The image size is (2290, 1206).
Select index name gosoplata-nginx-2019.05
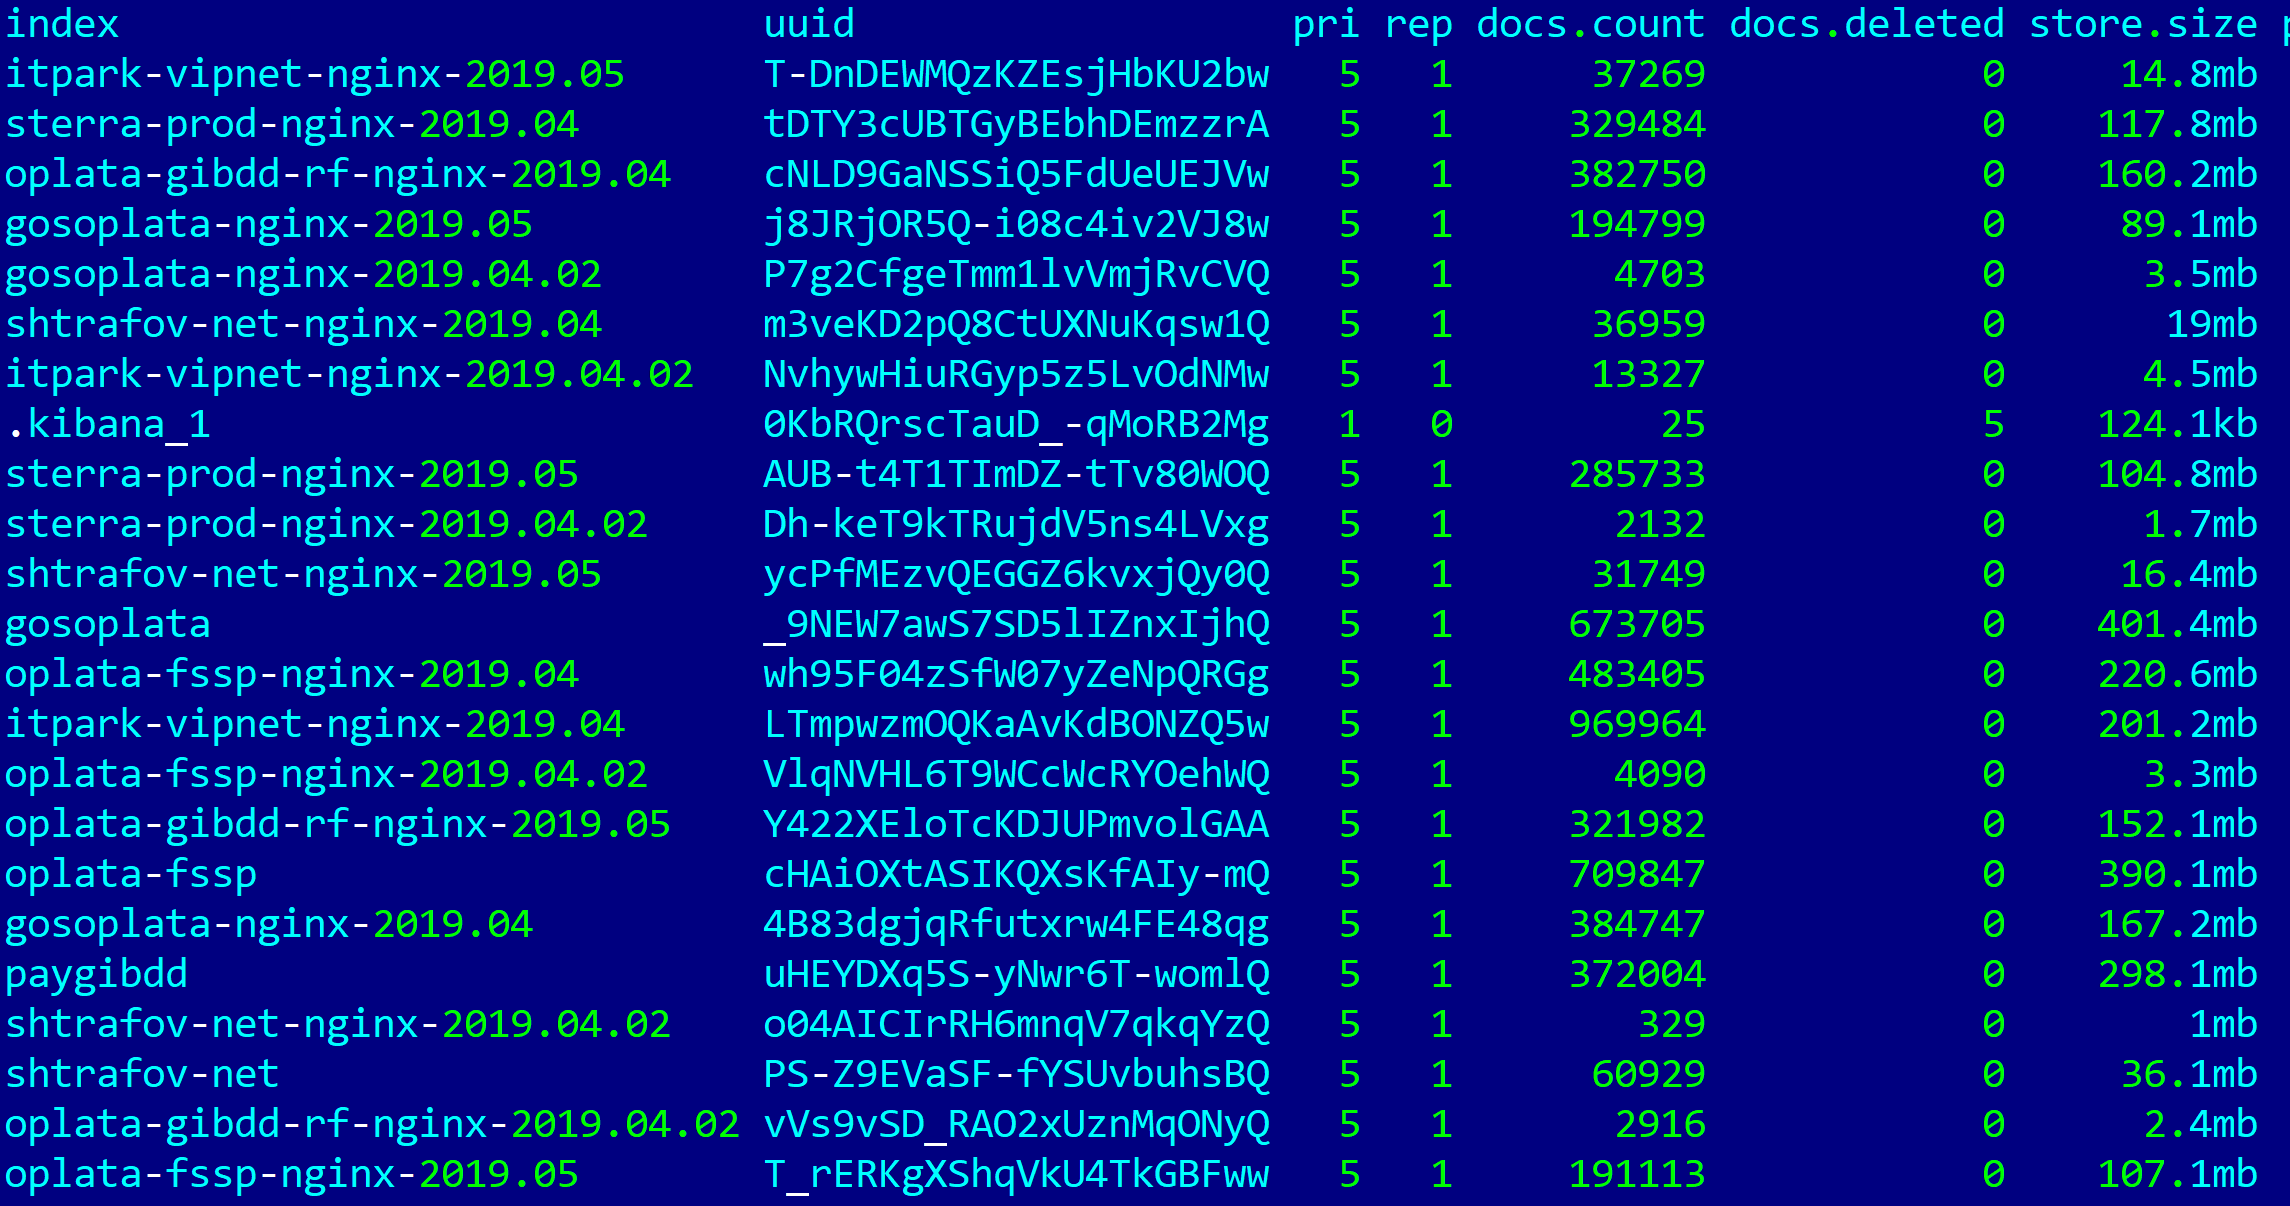click(269, 224)
